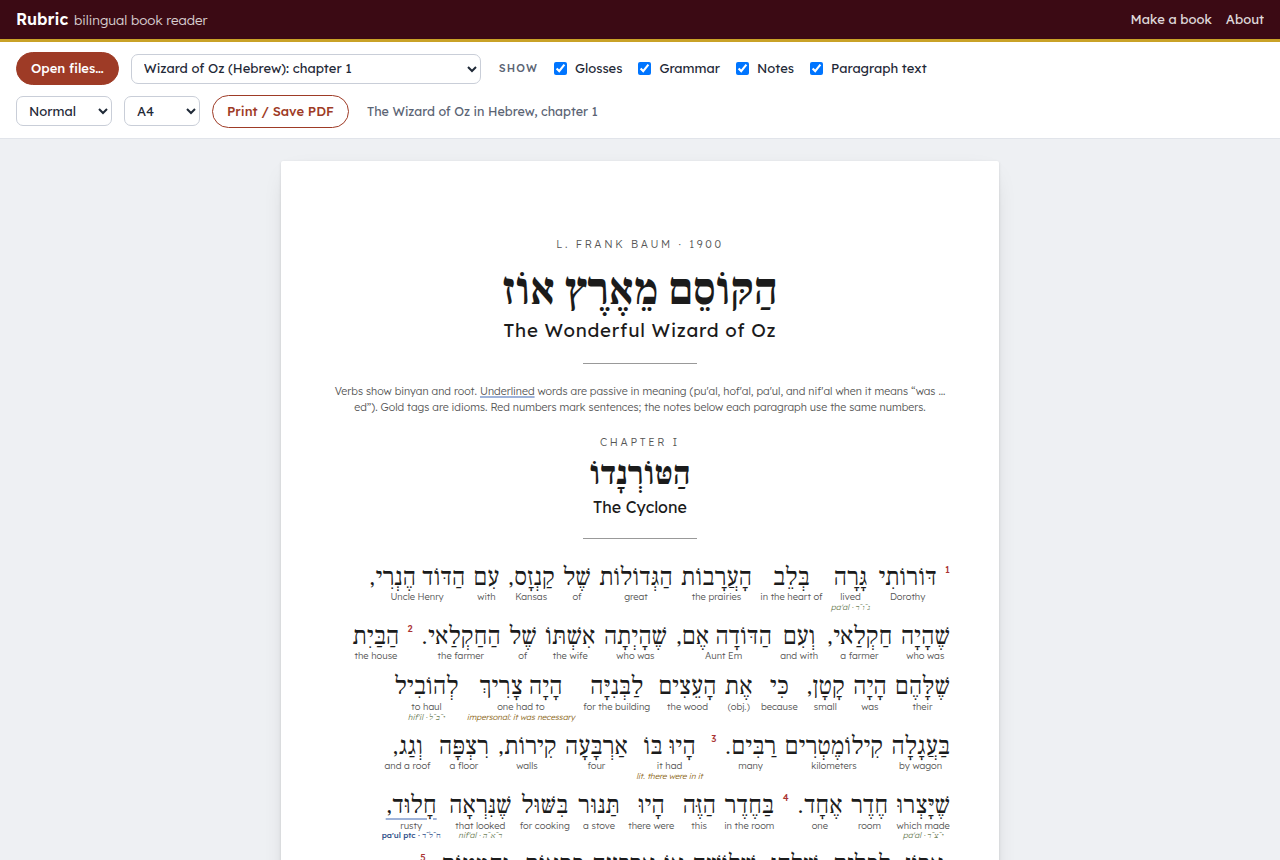Click the gloss 'Uncle Henry'
The height and width of the screenshot is (860, 1280).
(417, 597)
